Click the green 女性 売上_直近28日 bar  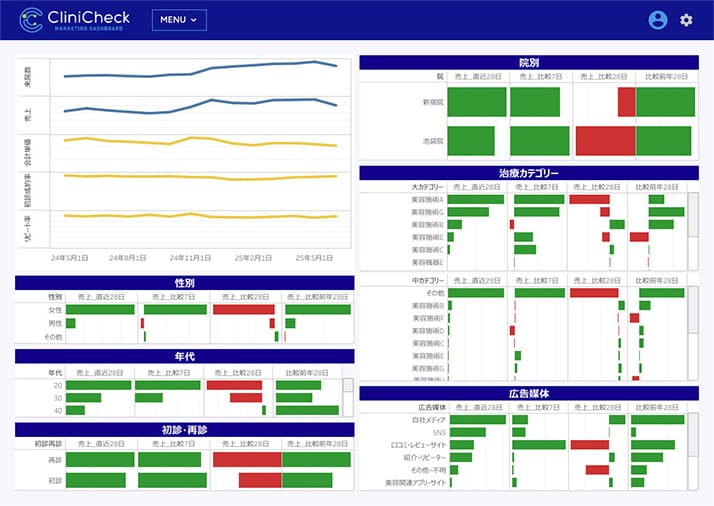point(99,310)
